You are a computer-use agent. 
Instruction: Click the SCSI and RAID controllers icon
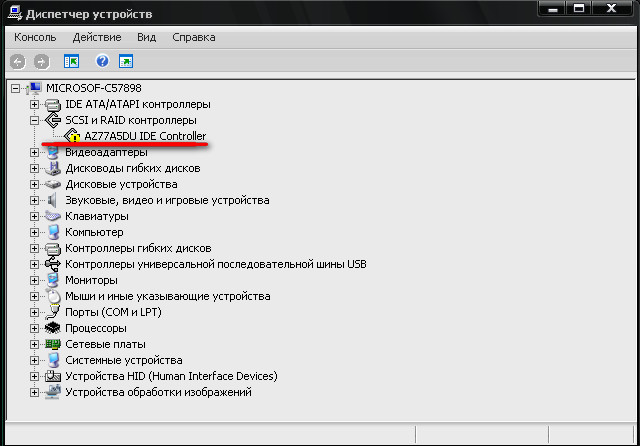(53, 120)
